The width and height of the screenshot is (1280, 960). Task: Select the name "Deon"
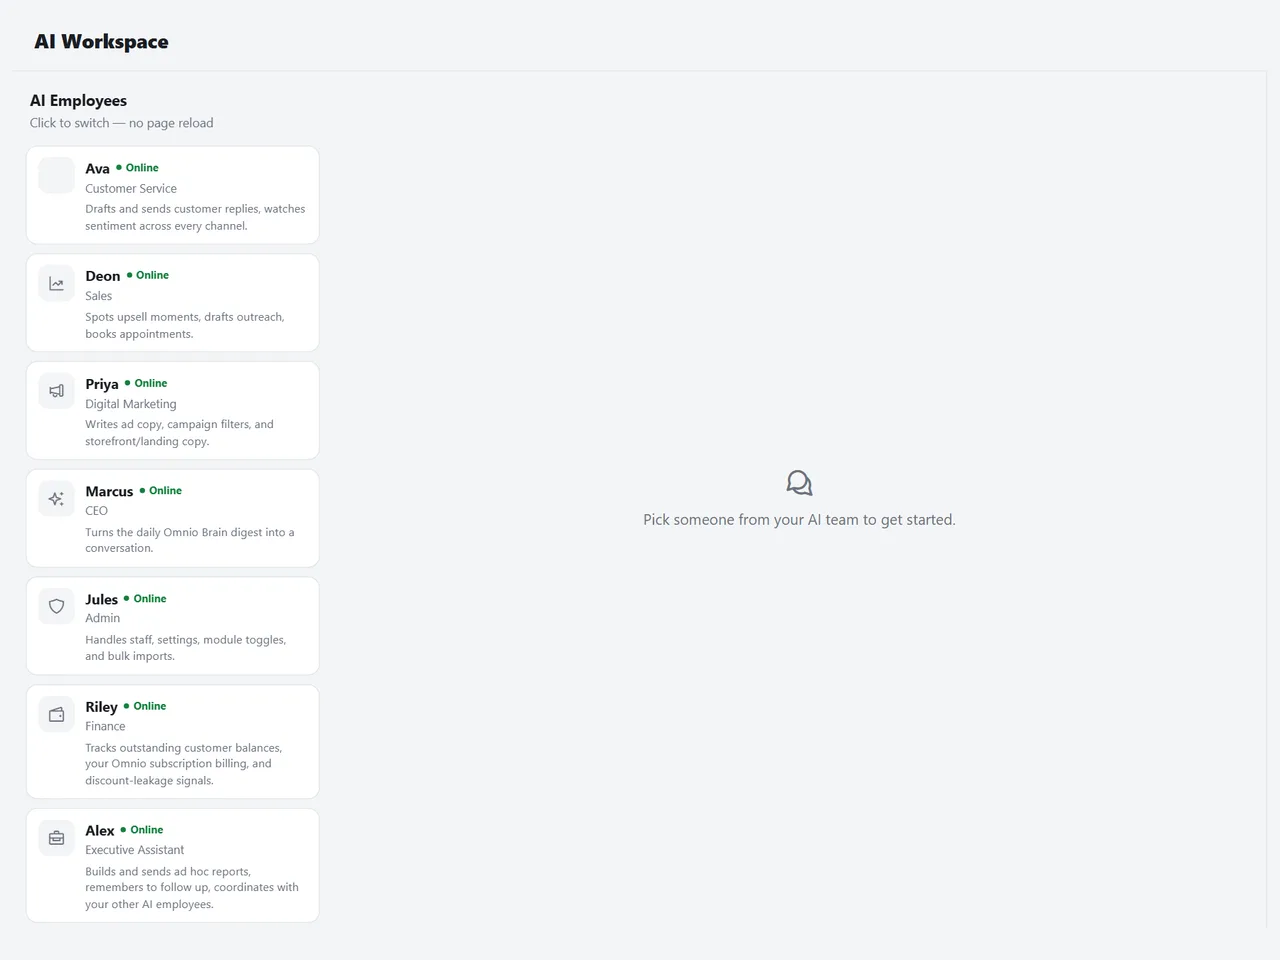pos(103,276)
